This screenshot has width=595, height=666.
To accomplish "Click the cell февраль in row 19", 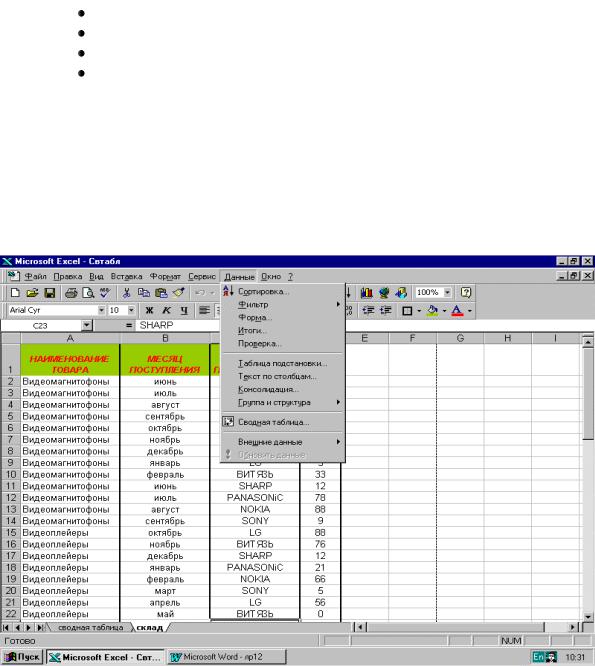I will pos(165,579).
